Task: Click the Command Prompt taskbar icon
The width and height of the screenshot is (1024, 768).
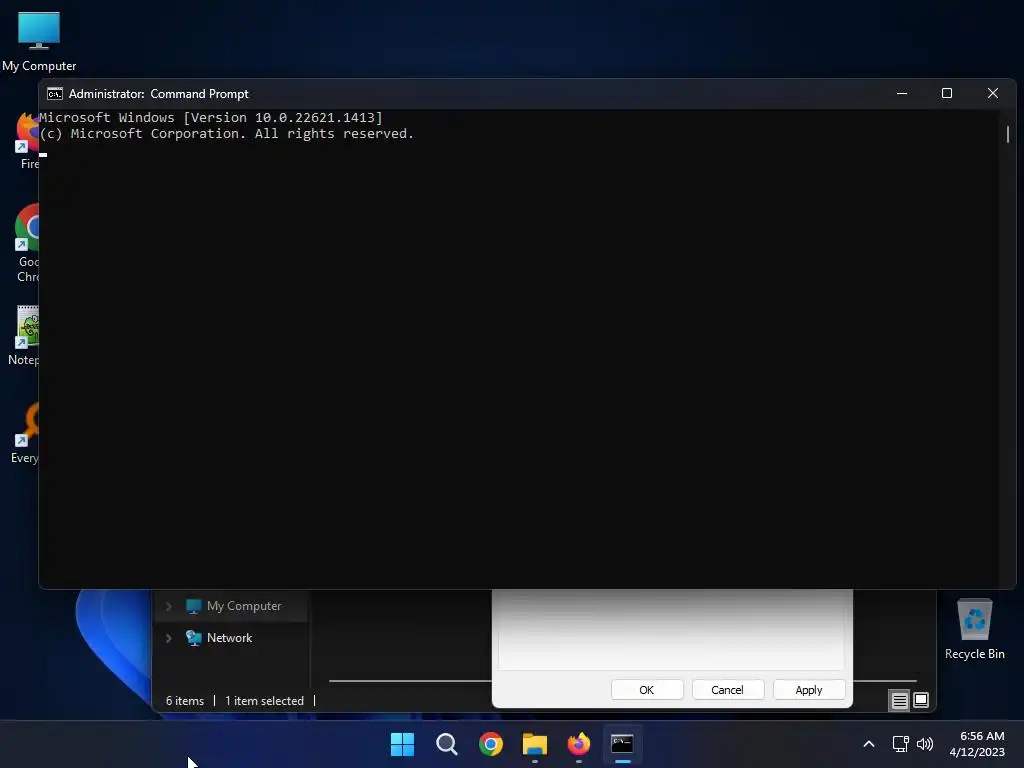Action: 622,744
